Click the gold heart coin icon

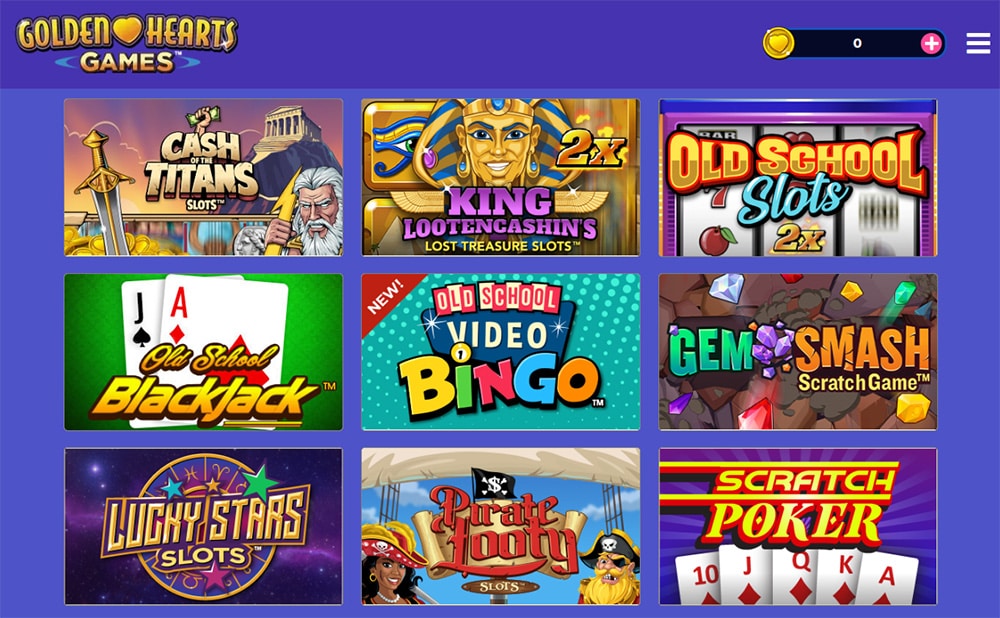pos(779,43)
